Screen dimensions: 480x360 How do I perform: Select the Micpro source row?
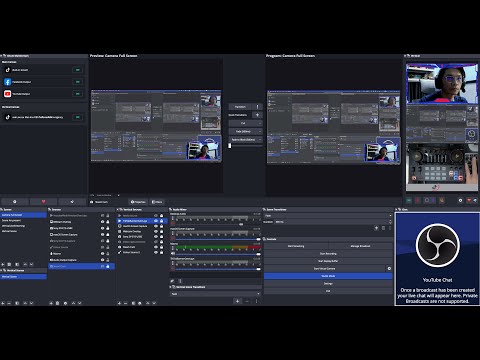pos(82,253)
